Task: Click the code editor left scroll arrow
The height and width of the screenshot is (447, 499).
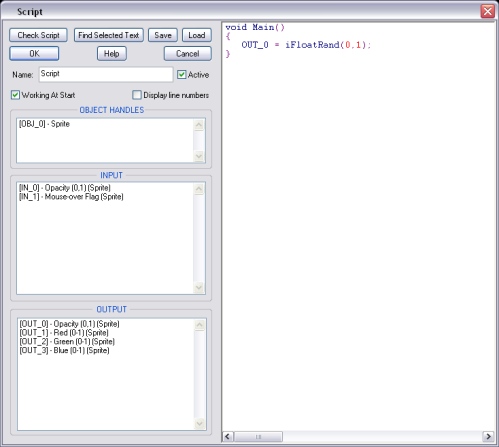Action: pos(228,436)
